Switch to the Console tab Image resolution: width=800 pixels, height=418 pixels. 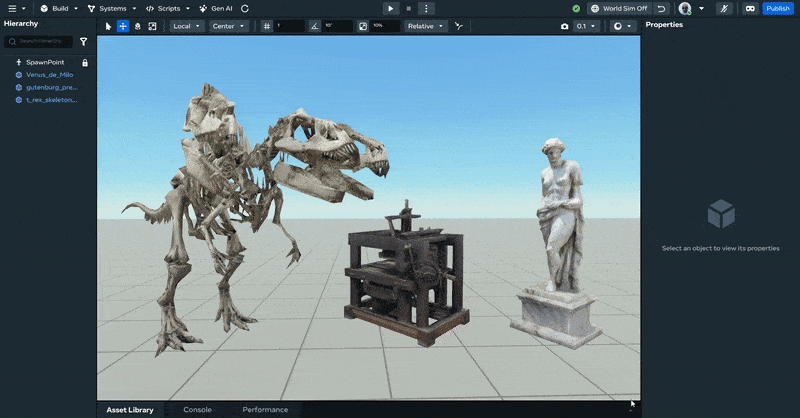pos(197,410)
